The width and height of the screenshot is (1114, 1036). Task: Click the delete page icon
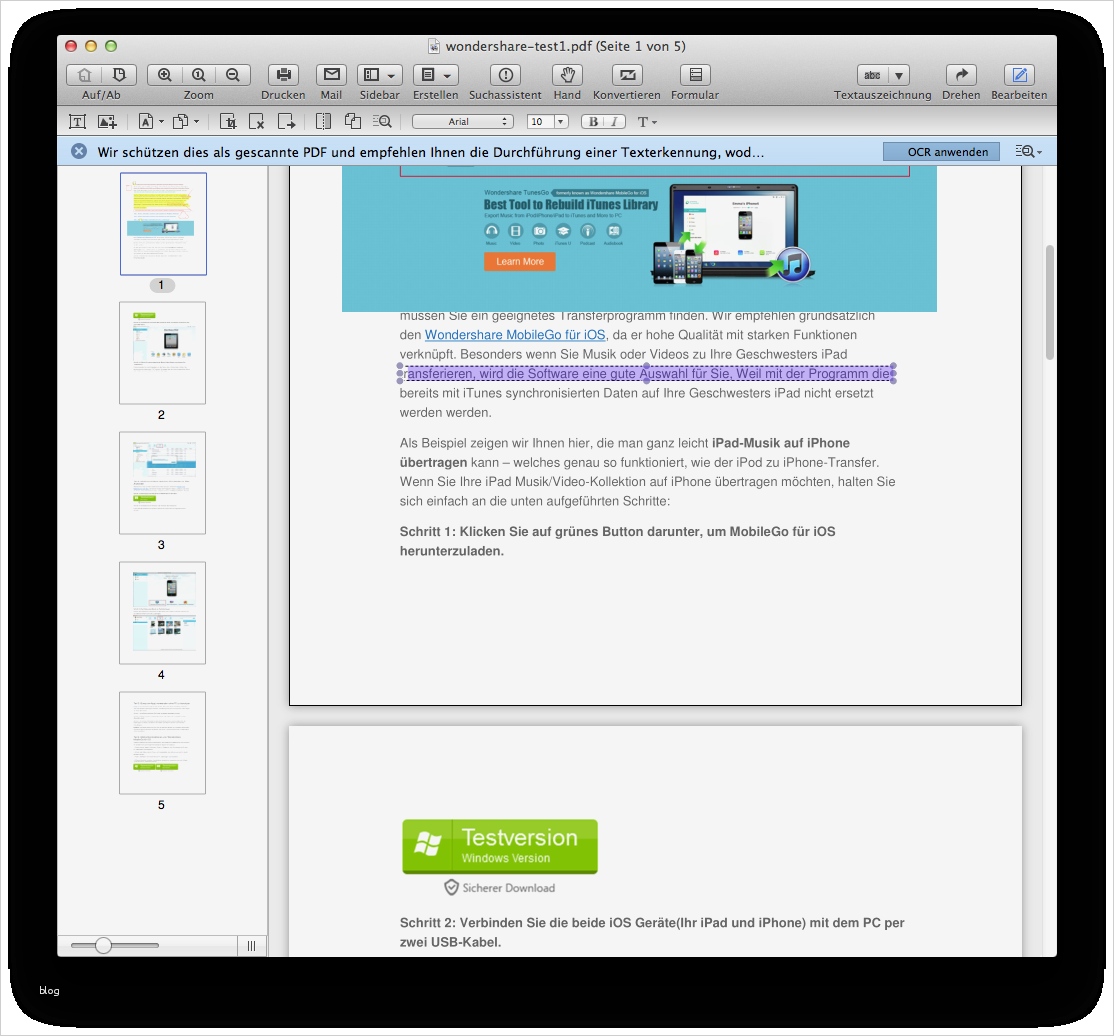(x=256, y=122)
